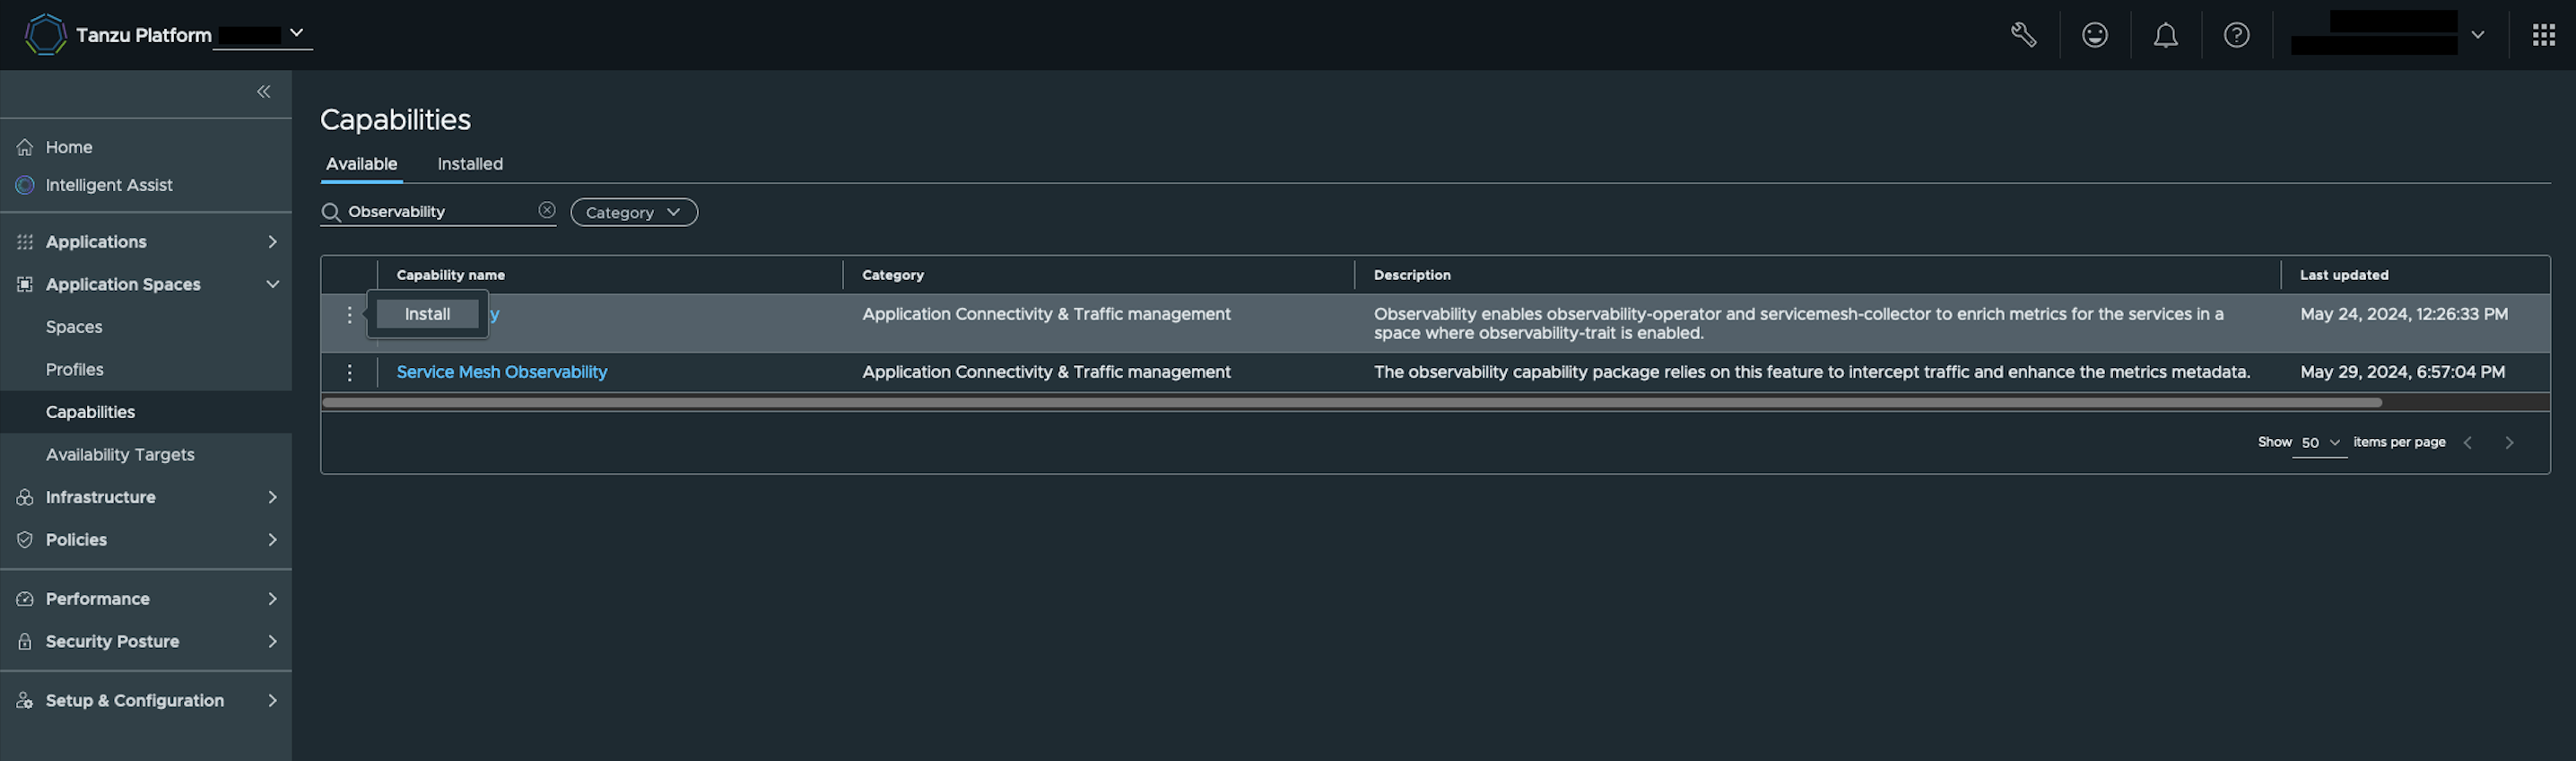Open the Category filter dropdown
Image resolution: width=2576 pixels, height=761 pixels.
click(634, 212)
